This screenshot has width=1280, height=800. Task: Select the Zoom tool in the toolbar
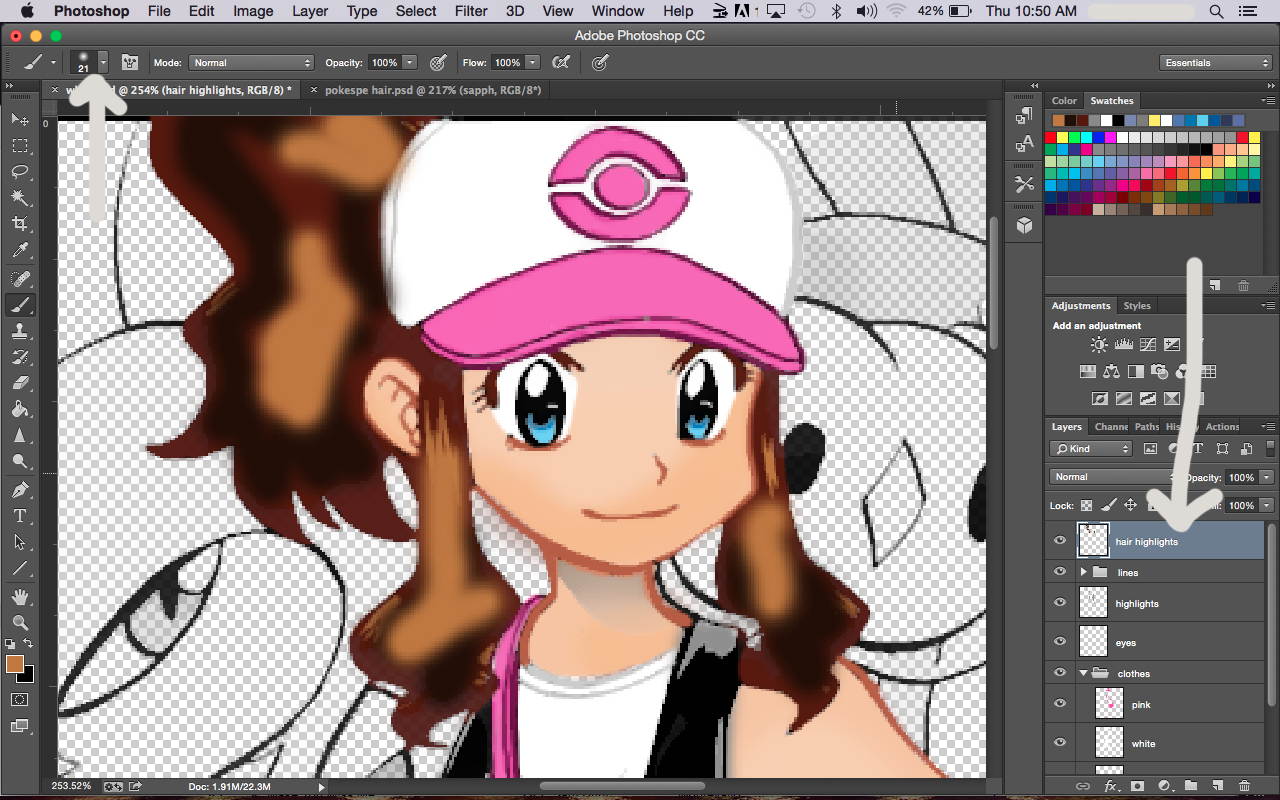[x=20, y=623]
